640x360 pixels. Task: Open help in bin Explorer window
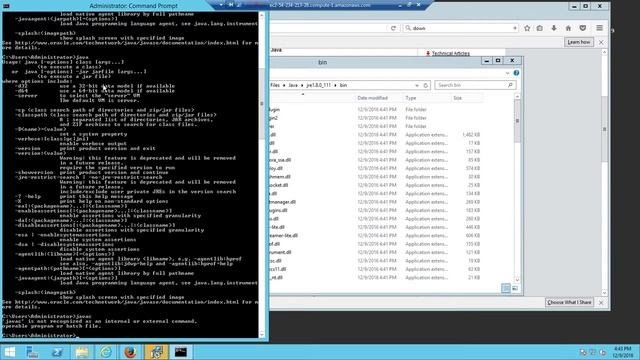coord(516,73)
